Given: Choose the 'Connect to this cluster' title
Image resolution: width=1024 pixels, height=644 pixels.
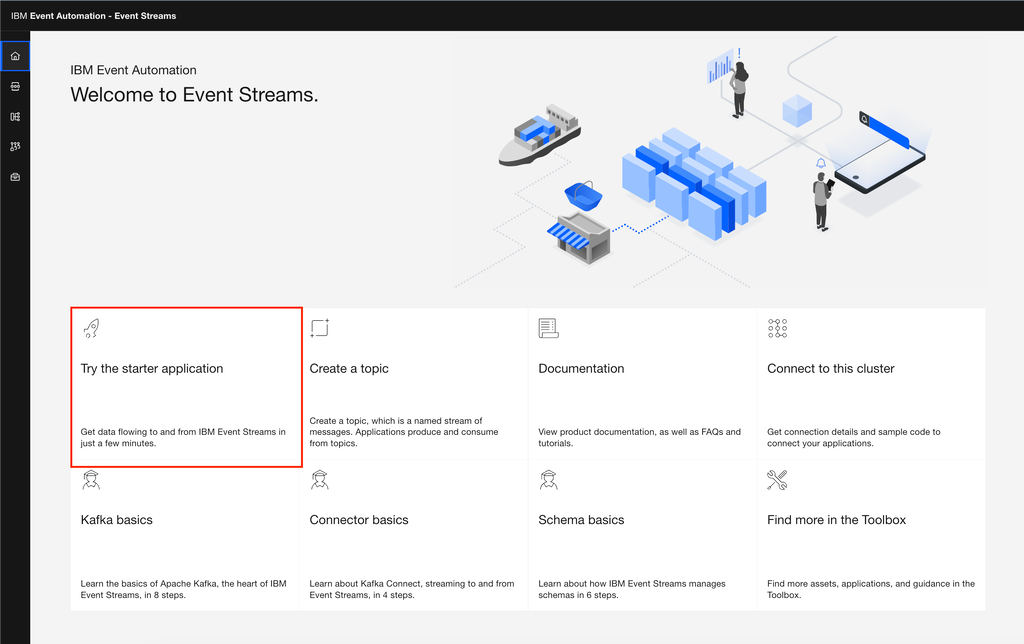Looking at the screenshot, I should pos(831,368).
